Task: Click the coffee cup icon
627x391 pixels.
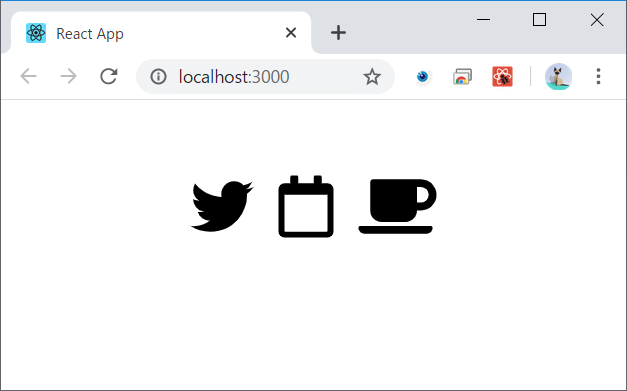Action: [397, 206]
